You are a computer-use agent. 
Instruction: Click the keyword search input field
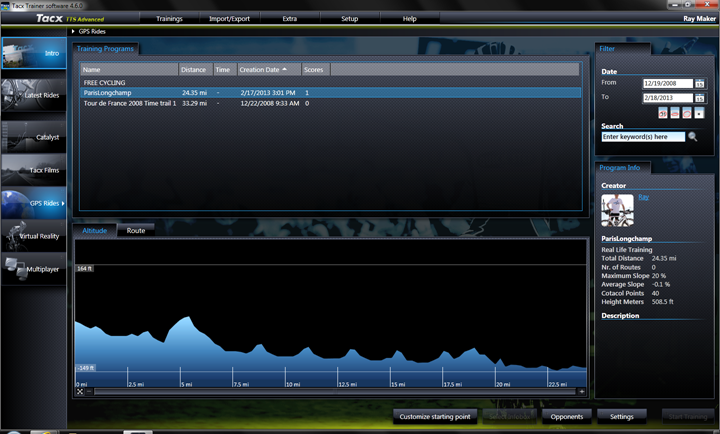coord(643,137)
